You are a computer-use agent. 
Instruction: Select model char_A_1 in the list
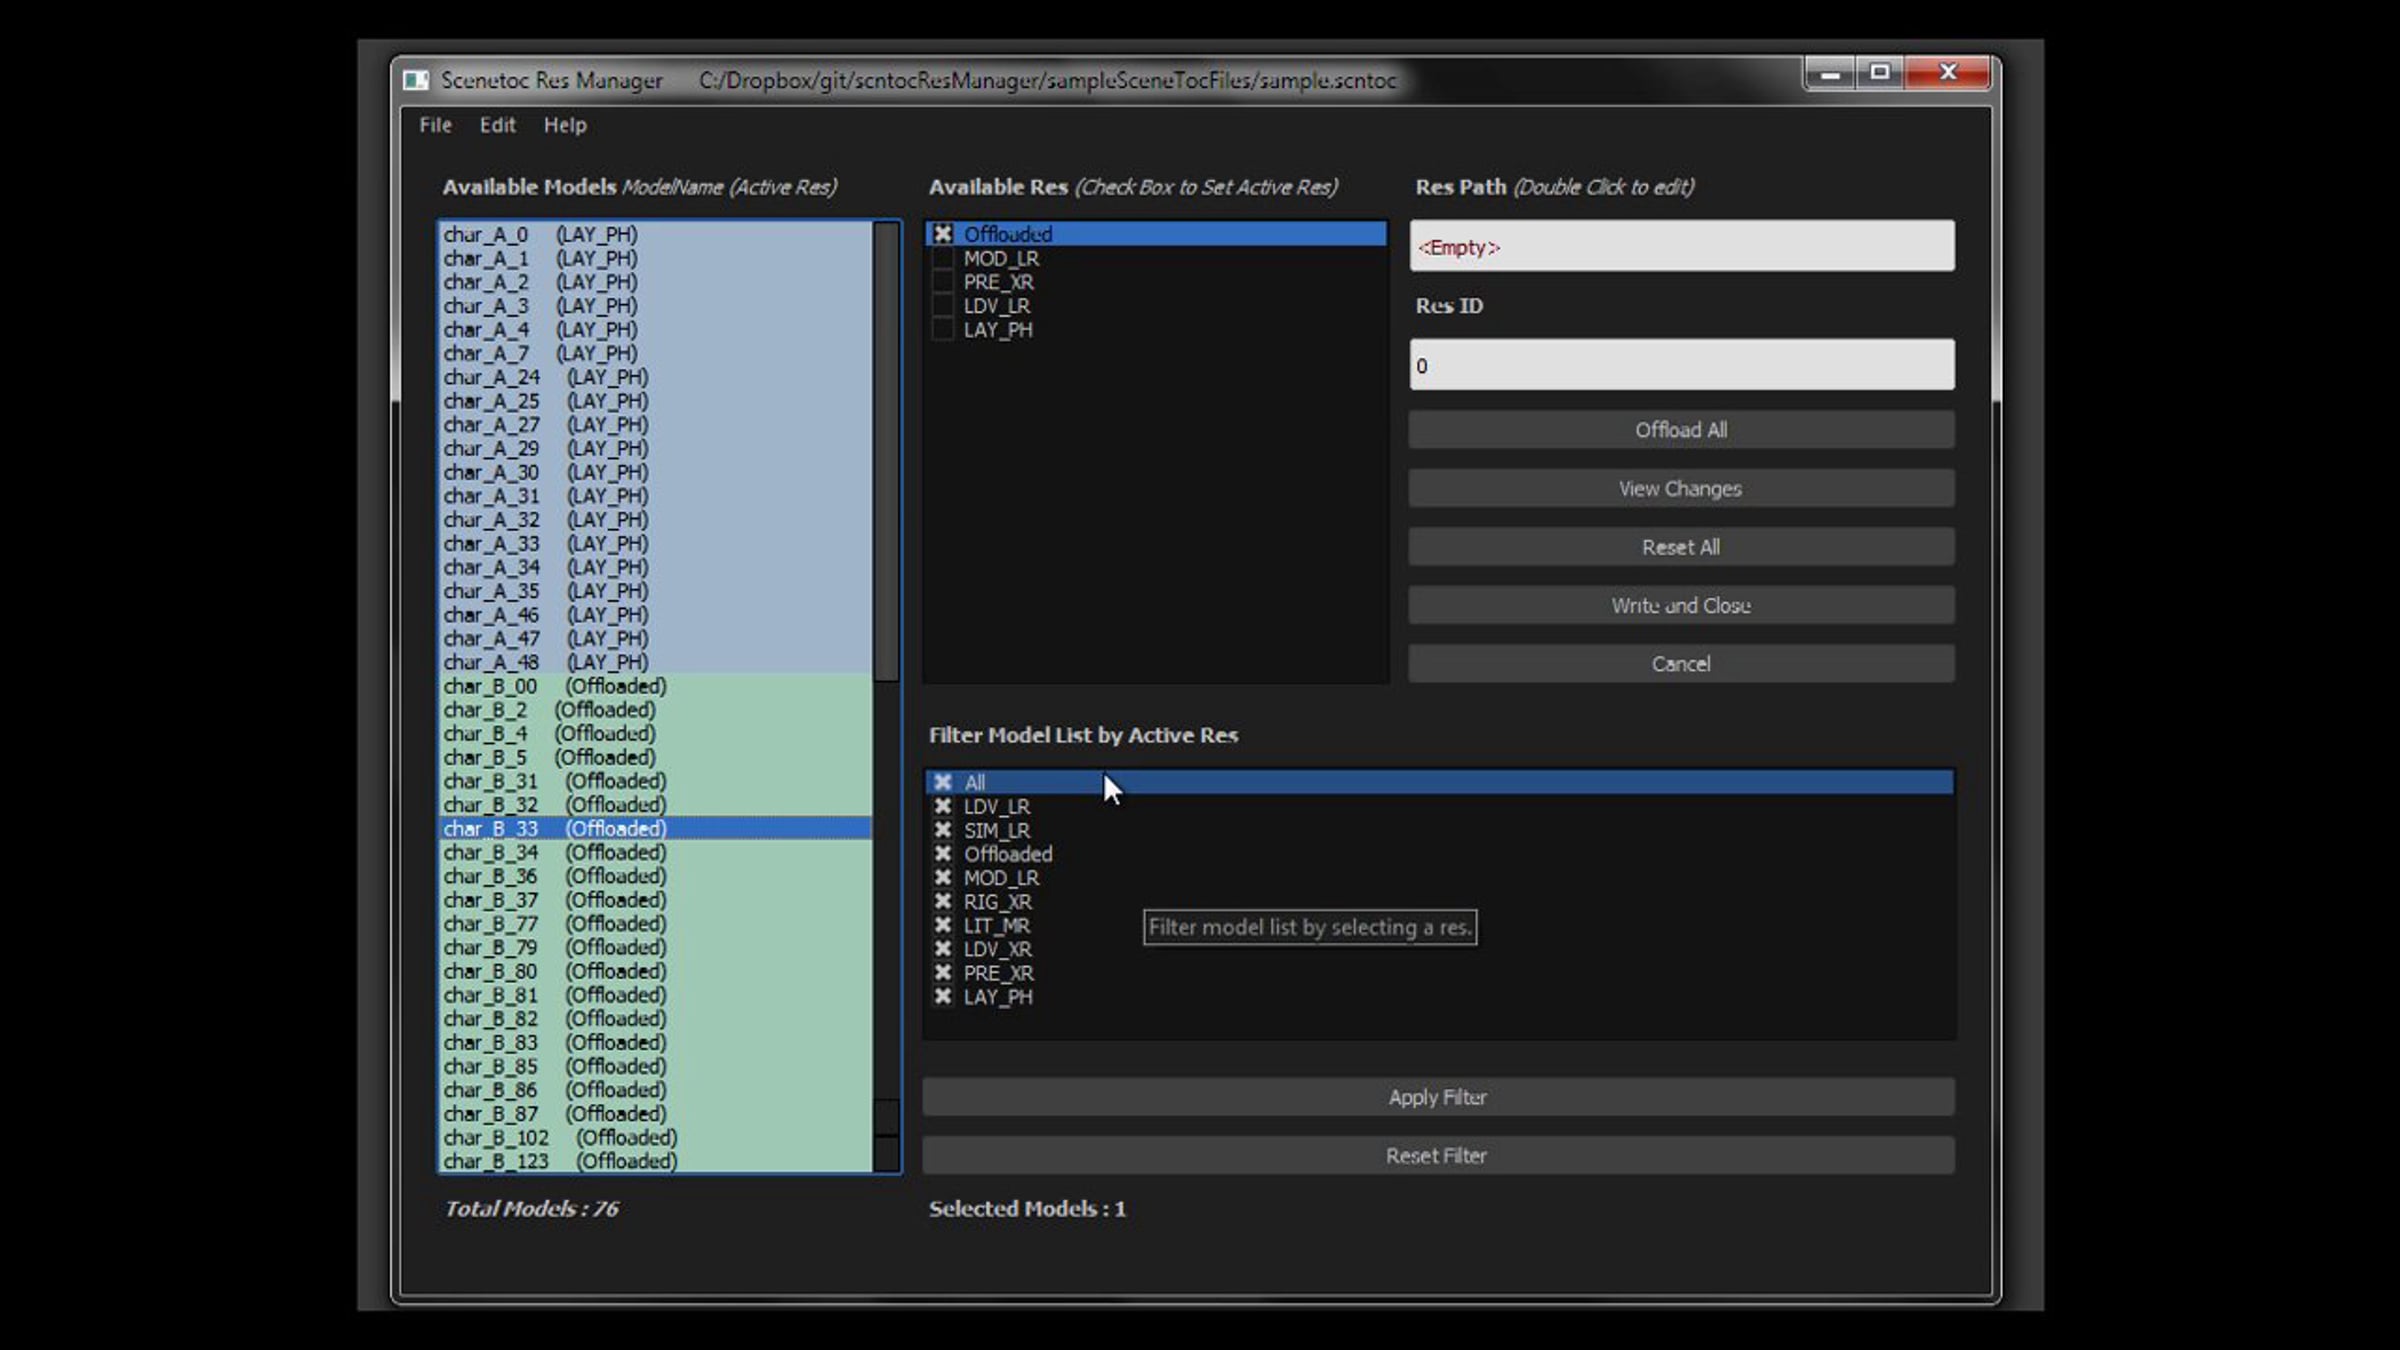click(655, 258)
